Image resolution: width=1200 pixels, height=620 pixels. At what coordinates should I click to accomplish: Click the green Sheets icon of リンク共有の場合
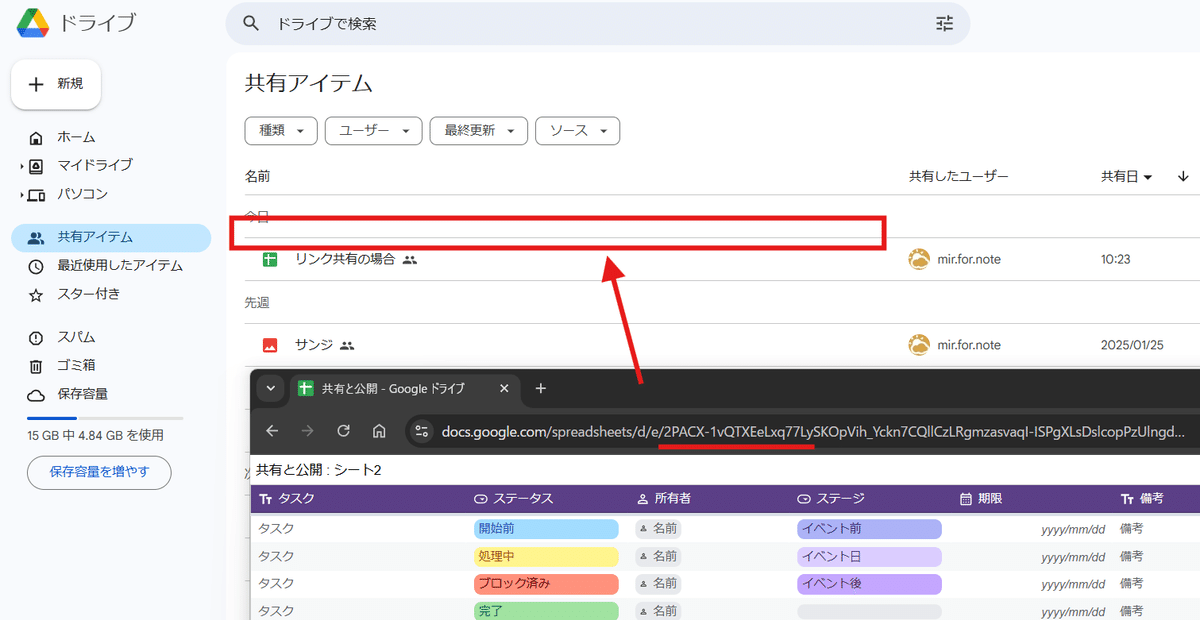pos(269,260)
